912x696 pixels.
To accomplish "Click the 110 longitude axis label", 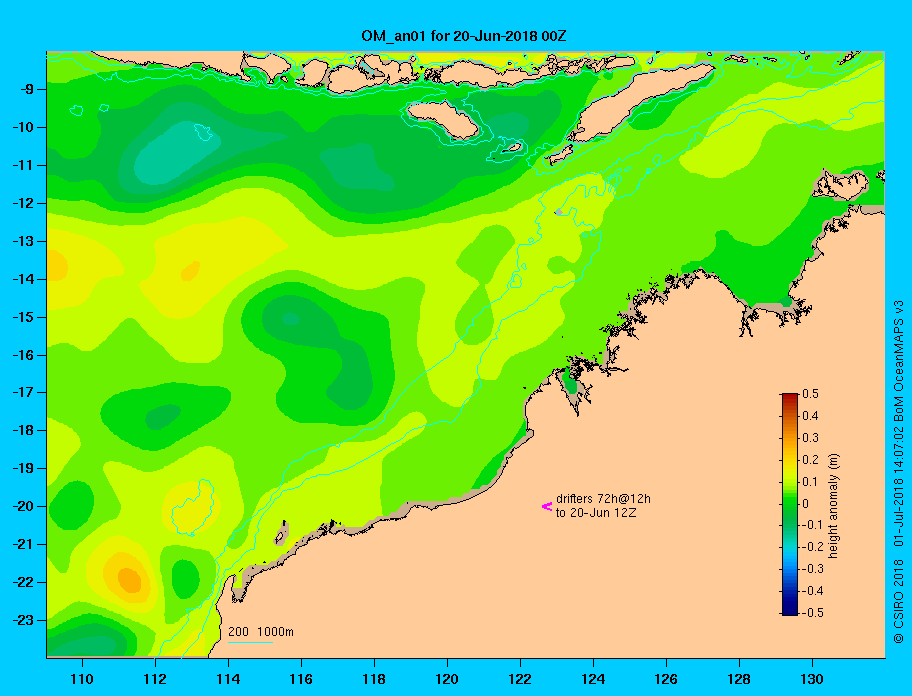I will (x=82, y=679).
